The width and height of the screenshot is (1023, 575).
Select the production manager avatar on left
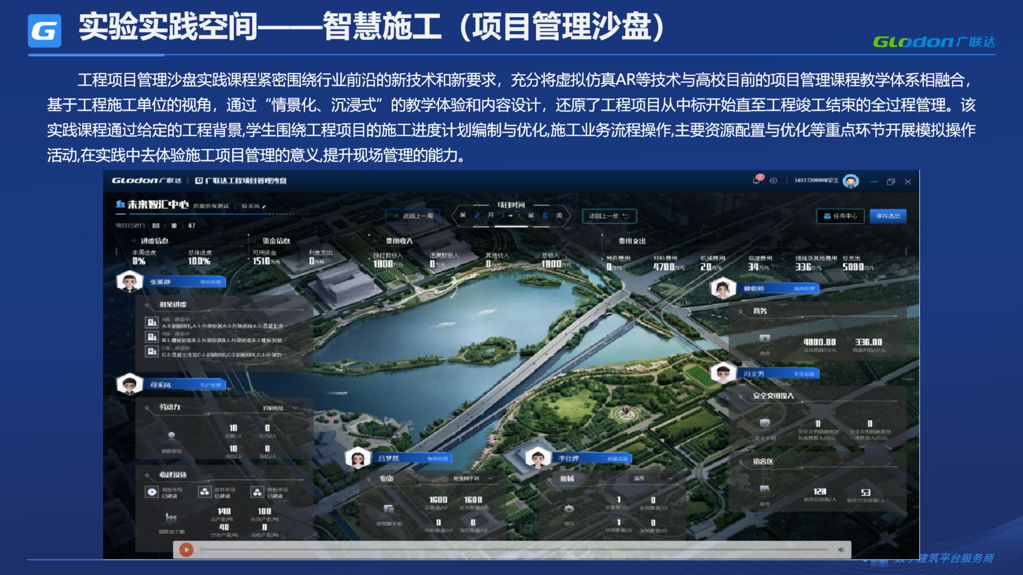coord(128,384)
